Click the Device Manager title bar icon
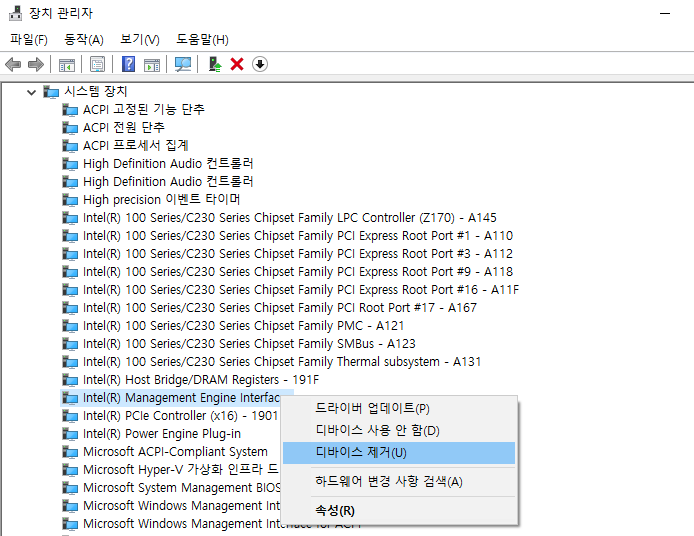 15,13
